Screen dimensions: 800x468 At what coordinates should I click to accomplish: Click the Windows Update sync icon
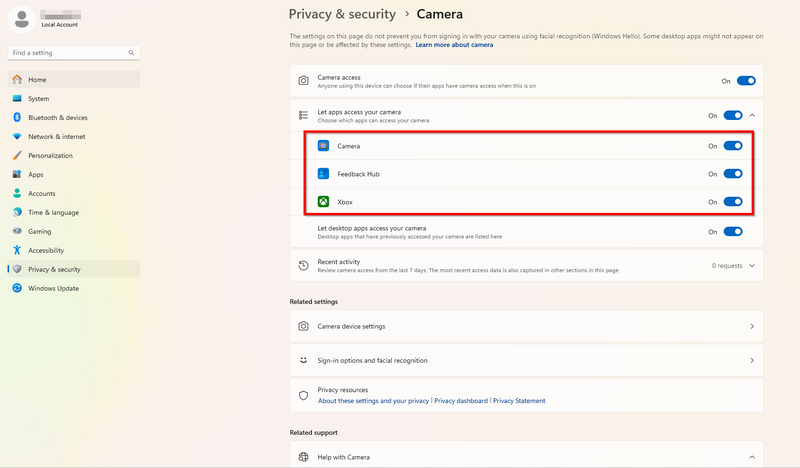(x=17, y=288)
